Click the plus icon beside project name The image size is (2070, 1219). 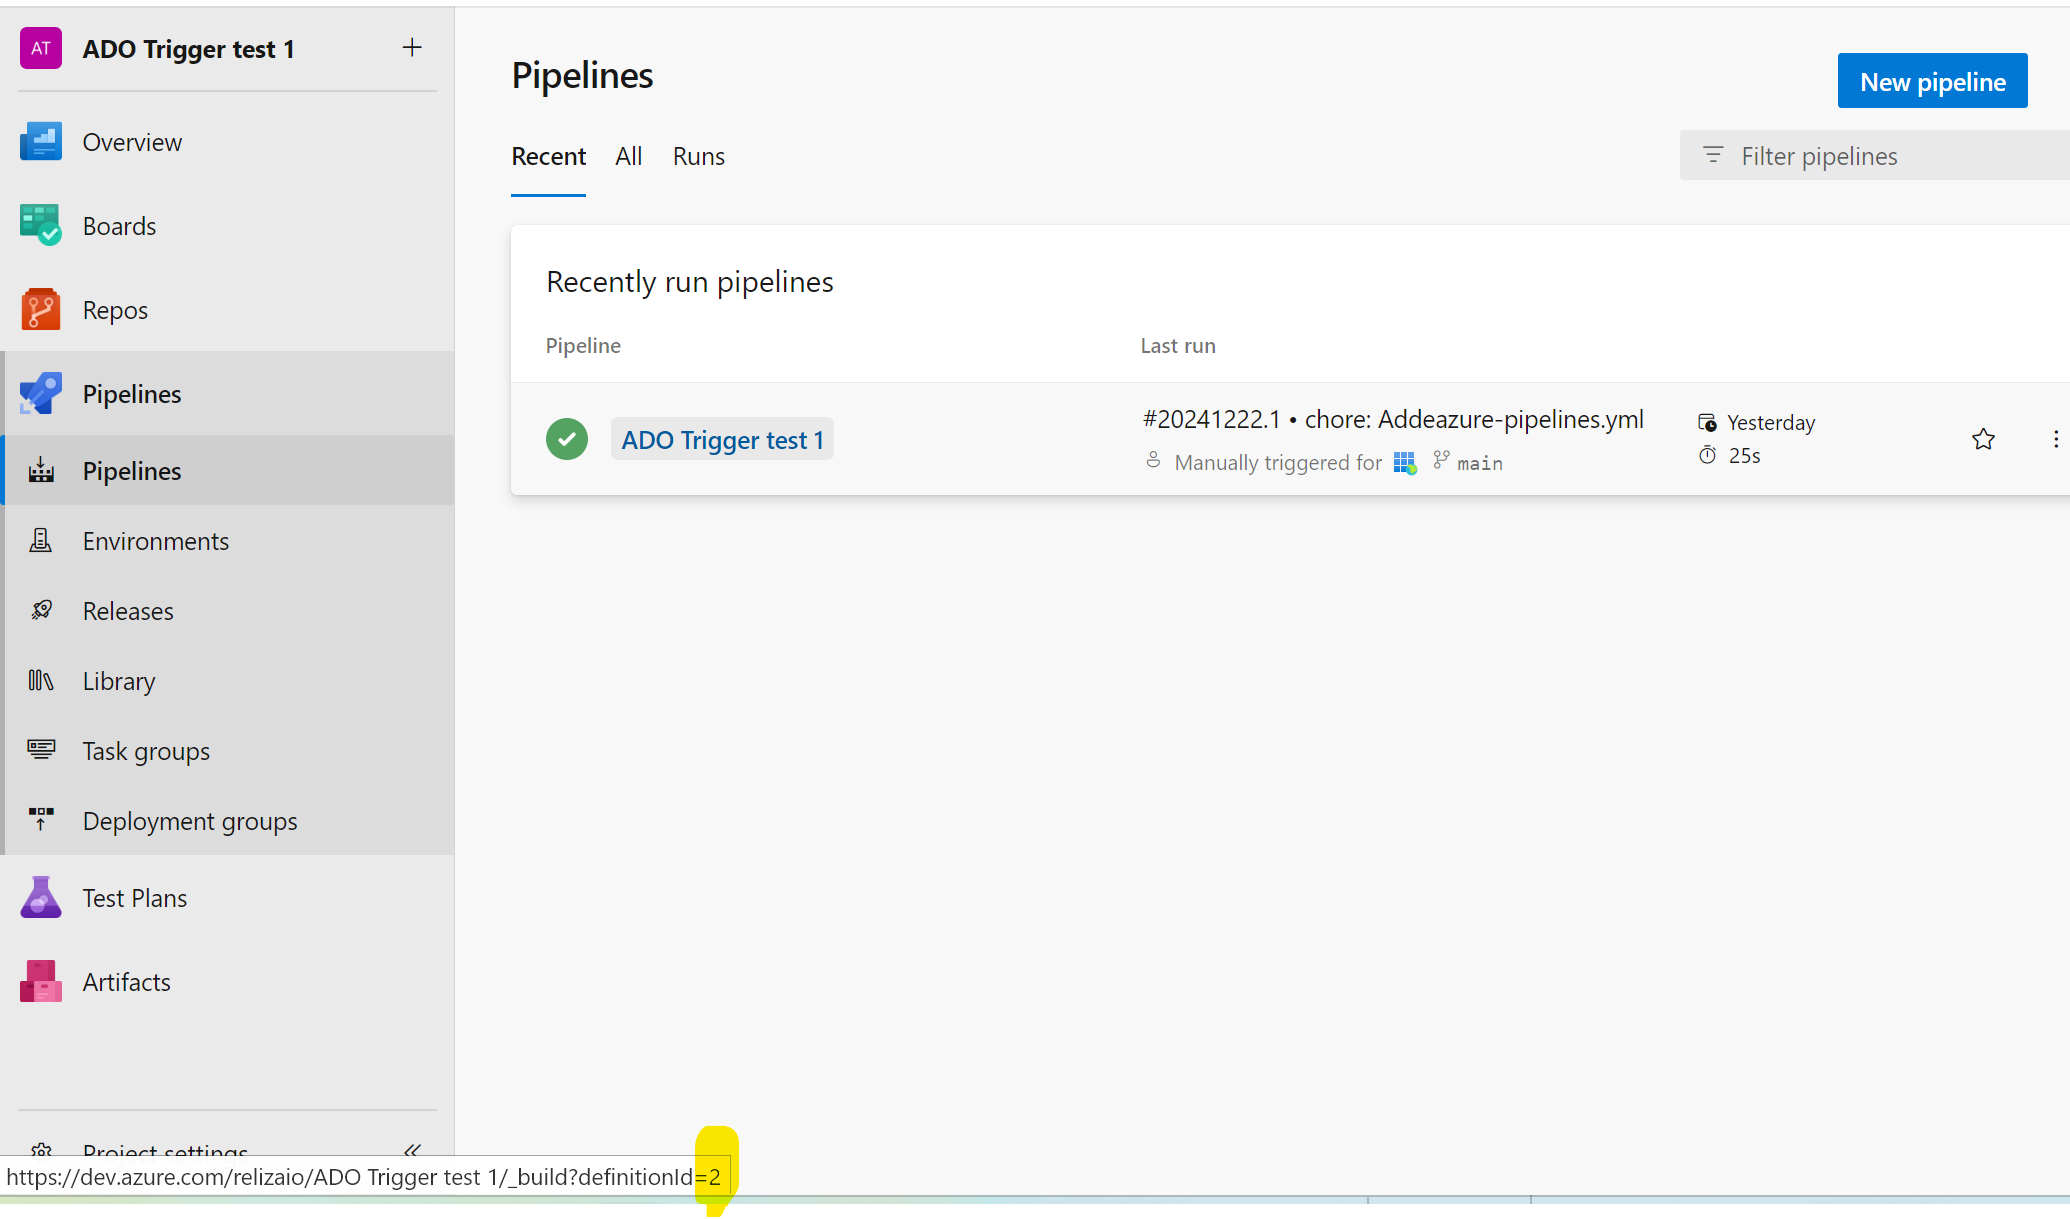coord(412,48)
